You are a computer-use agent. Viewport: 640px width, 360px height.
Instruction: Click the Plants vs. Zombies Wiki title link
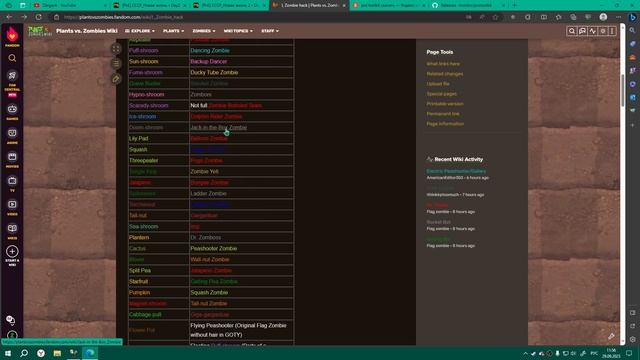tap(87, 31)
